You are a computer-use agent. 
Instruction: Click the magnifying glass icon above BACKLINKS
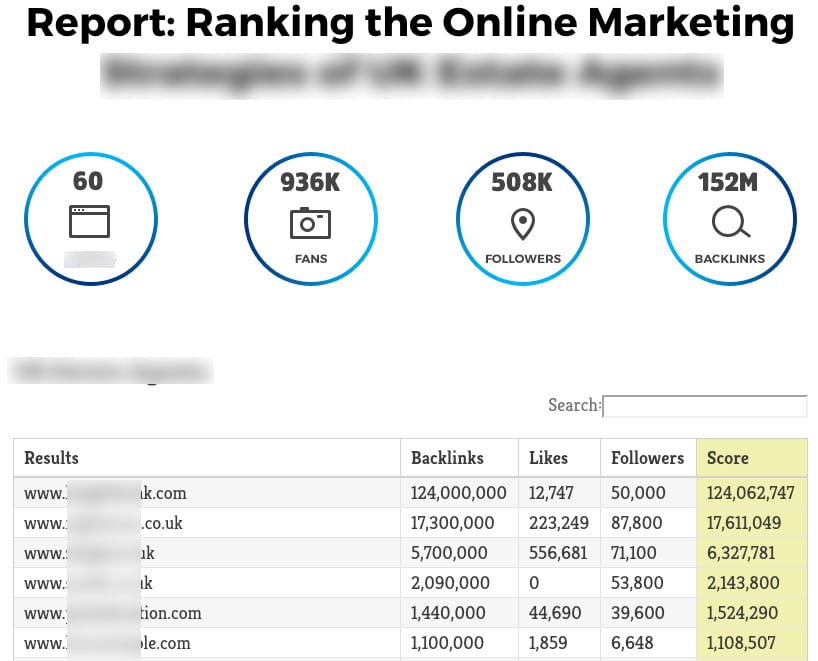click(x=730, y=222)
